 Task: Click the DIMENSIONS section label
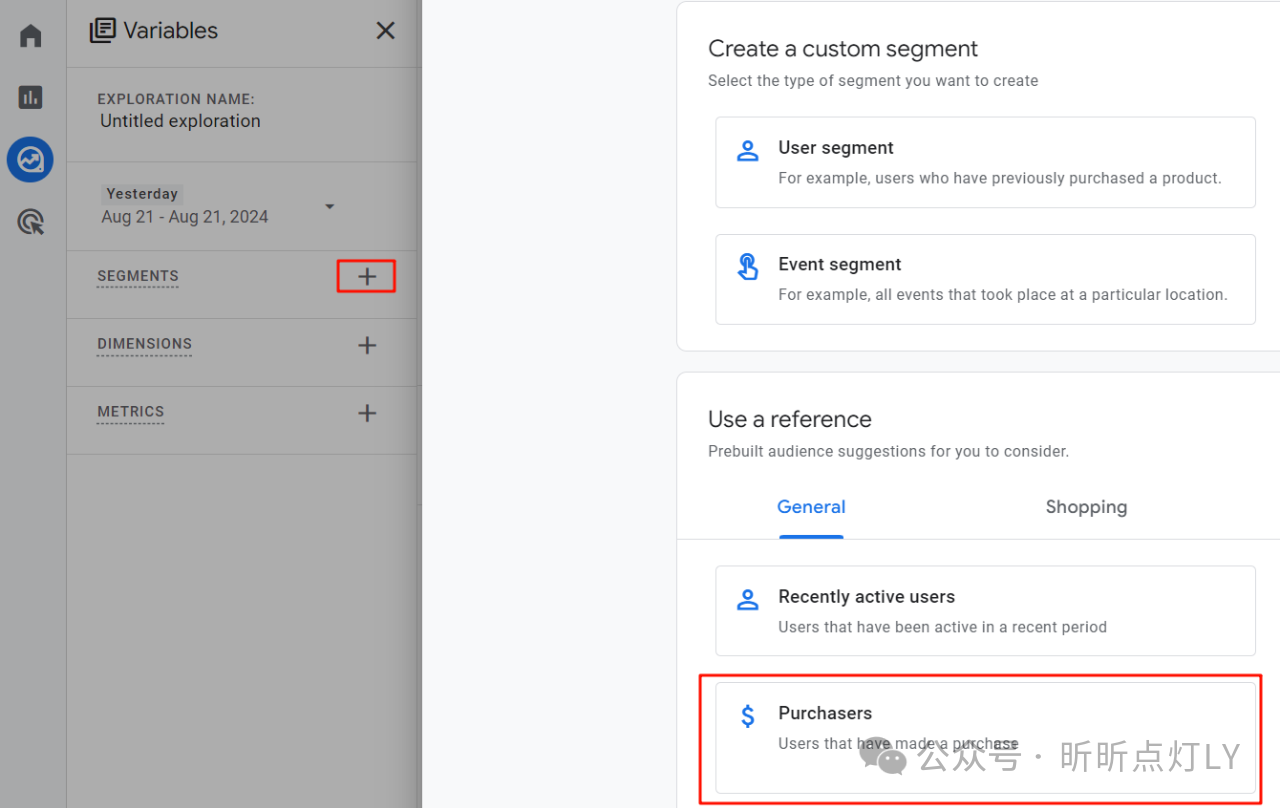point(144,344)
